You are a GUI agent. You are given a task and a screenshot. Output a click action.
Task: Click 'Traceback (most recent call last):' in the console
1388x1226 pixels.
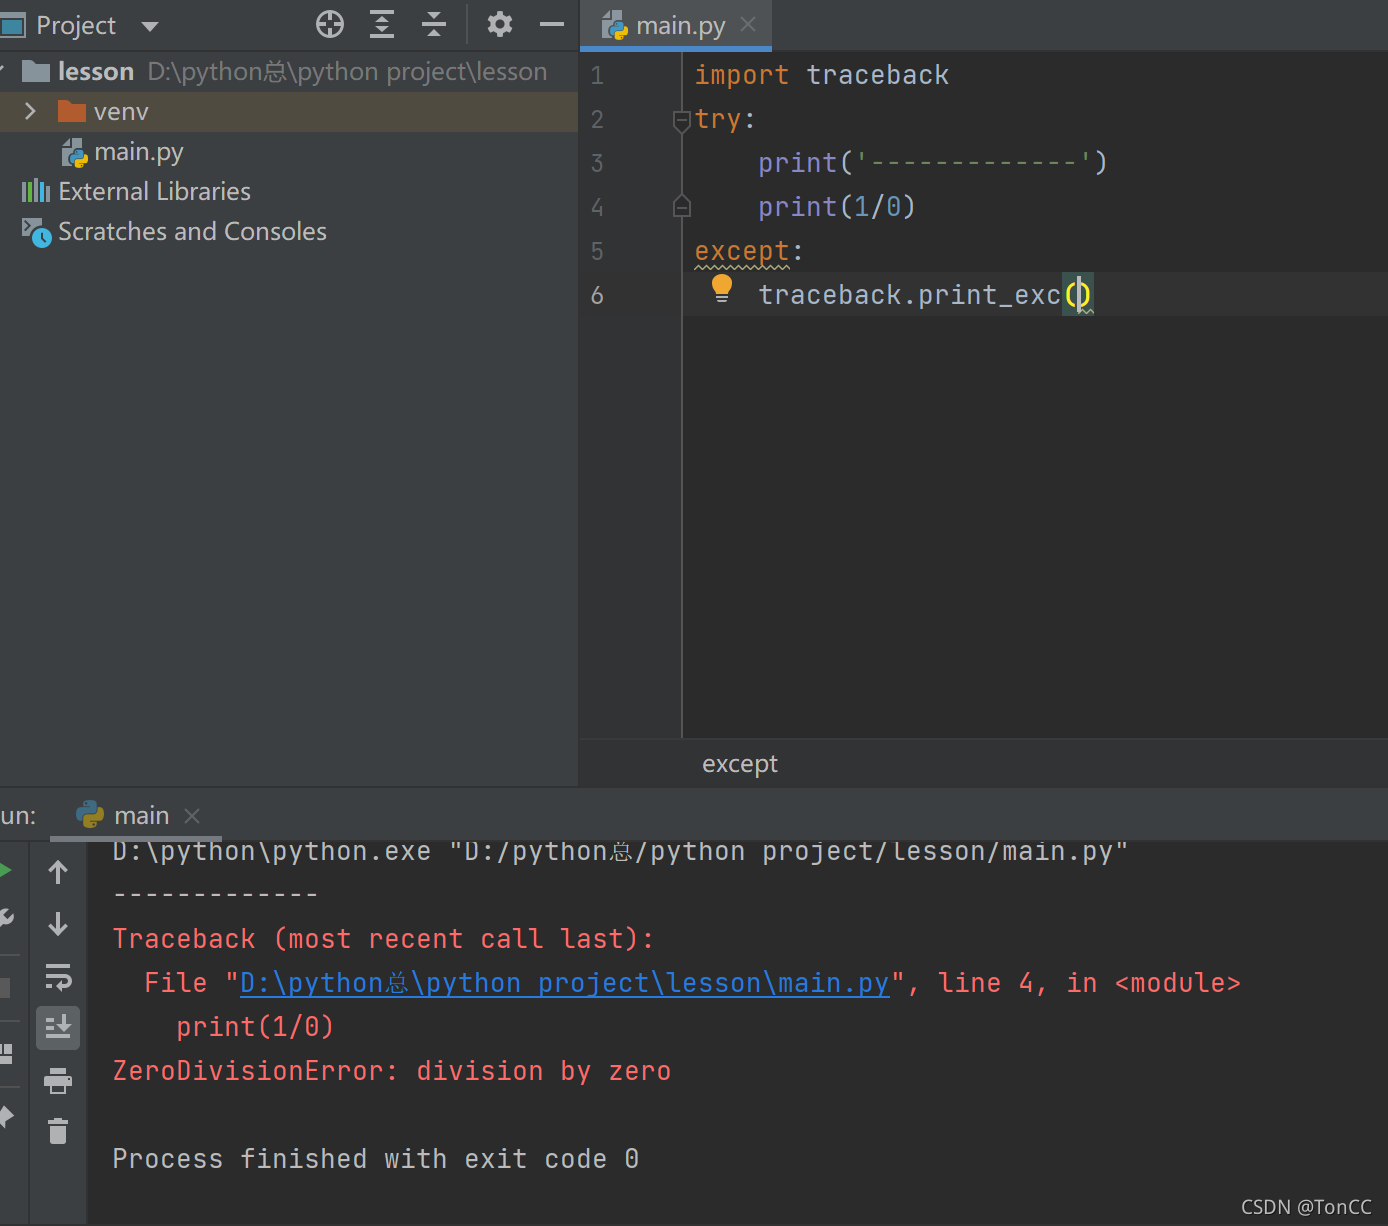(383, 939)
